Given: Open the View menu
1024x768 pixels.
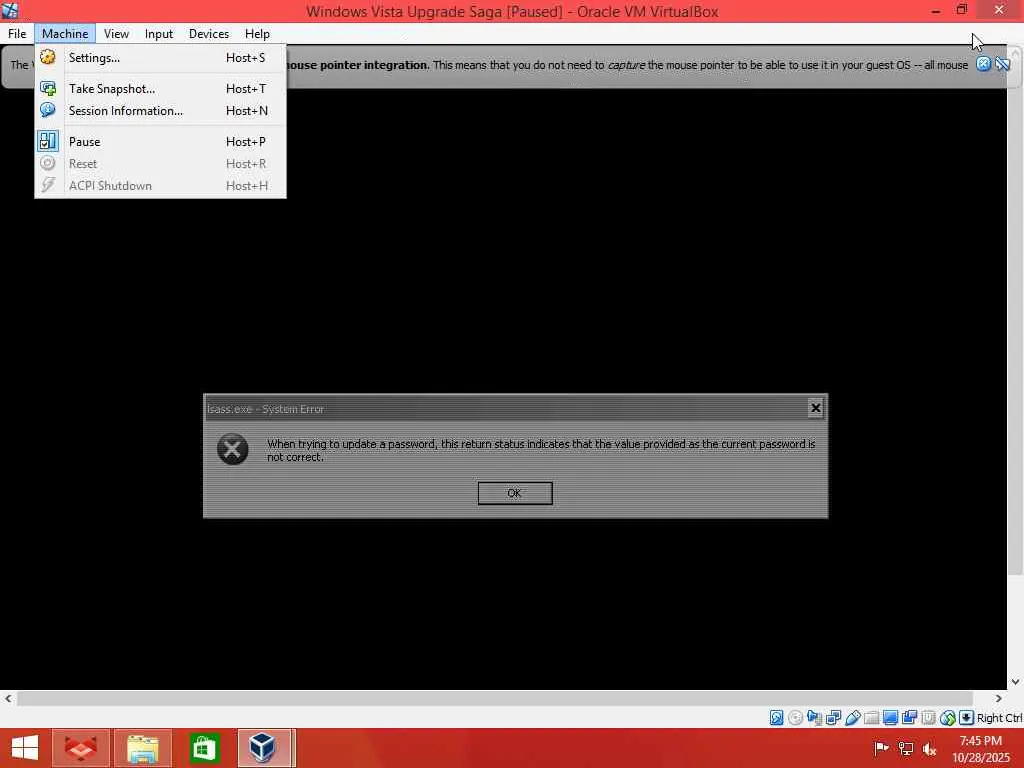Looking at the screenshot, I should click(x=116, y=33).
